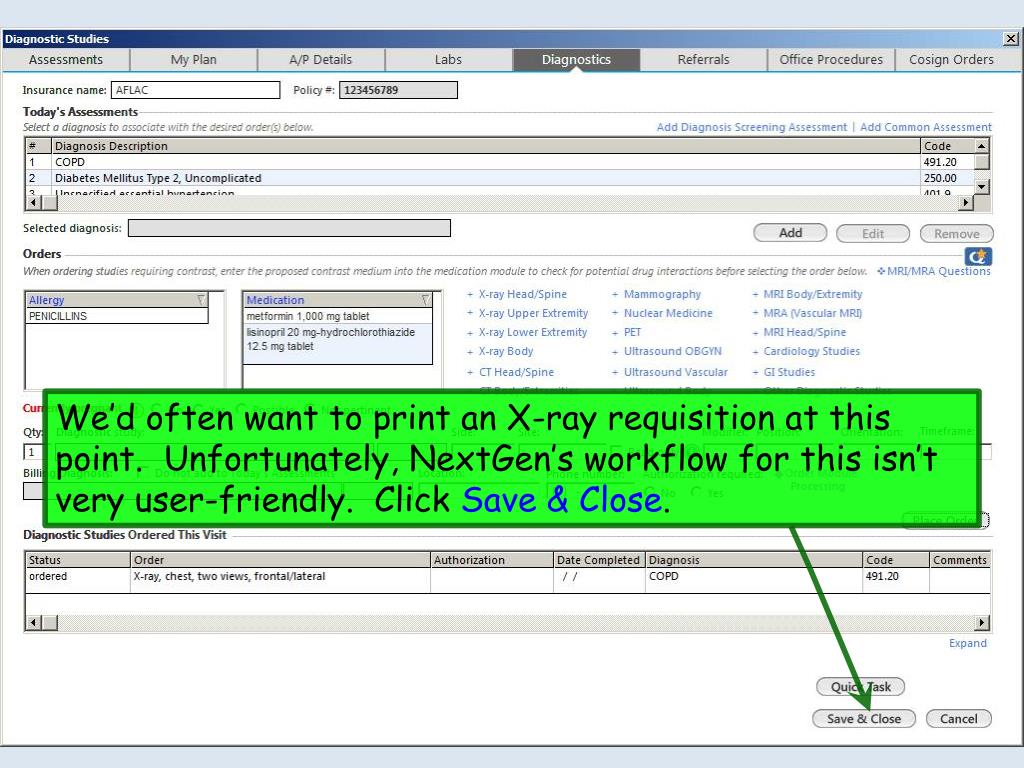Open GI Studies order list
1024x768 pixels.
789,372
